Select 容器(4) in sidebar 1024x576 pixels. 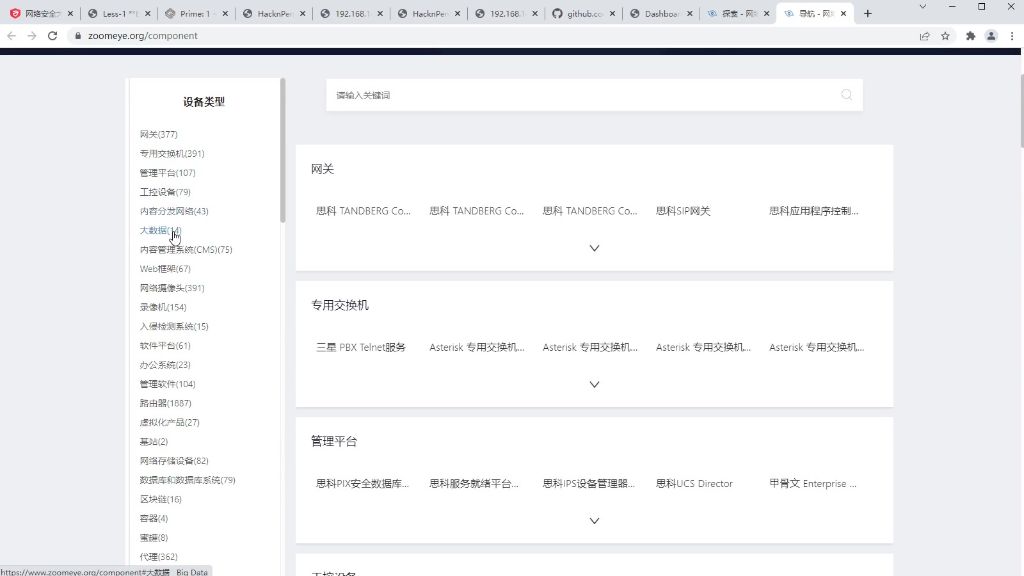pos(153,519)
